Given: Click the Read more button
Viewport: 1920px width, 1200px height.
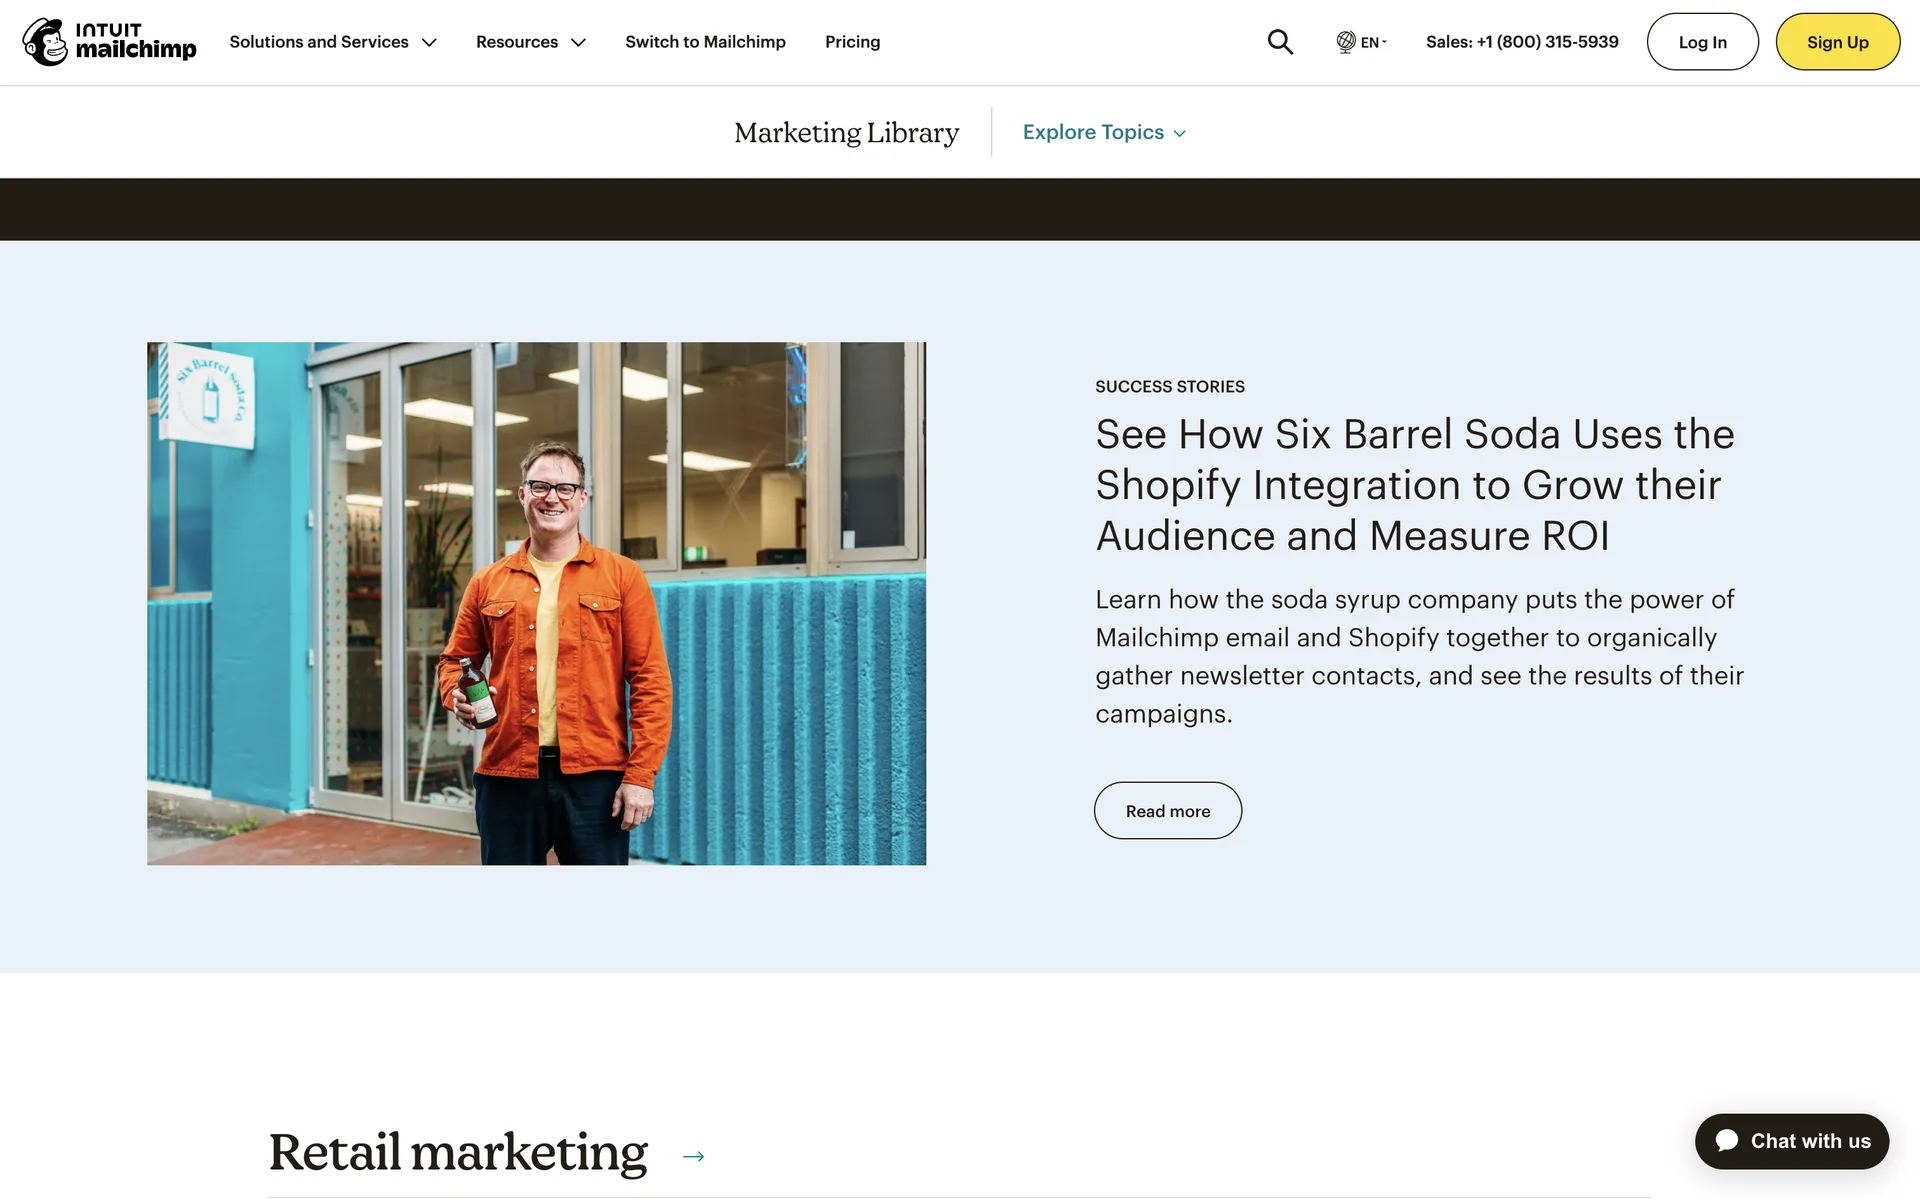Looking at the screenshot, I should (1167, 811).
